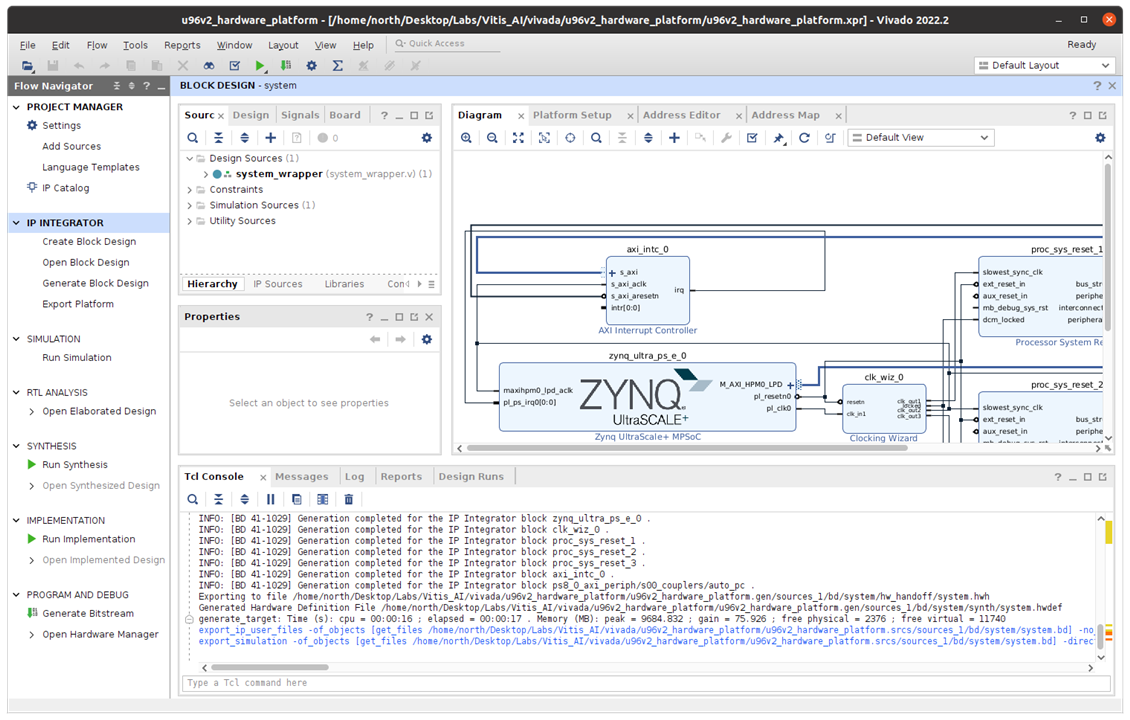Click the binoculars find icon in toolbar

tap(208, 66)
